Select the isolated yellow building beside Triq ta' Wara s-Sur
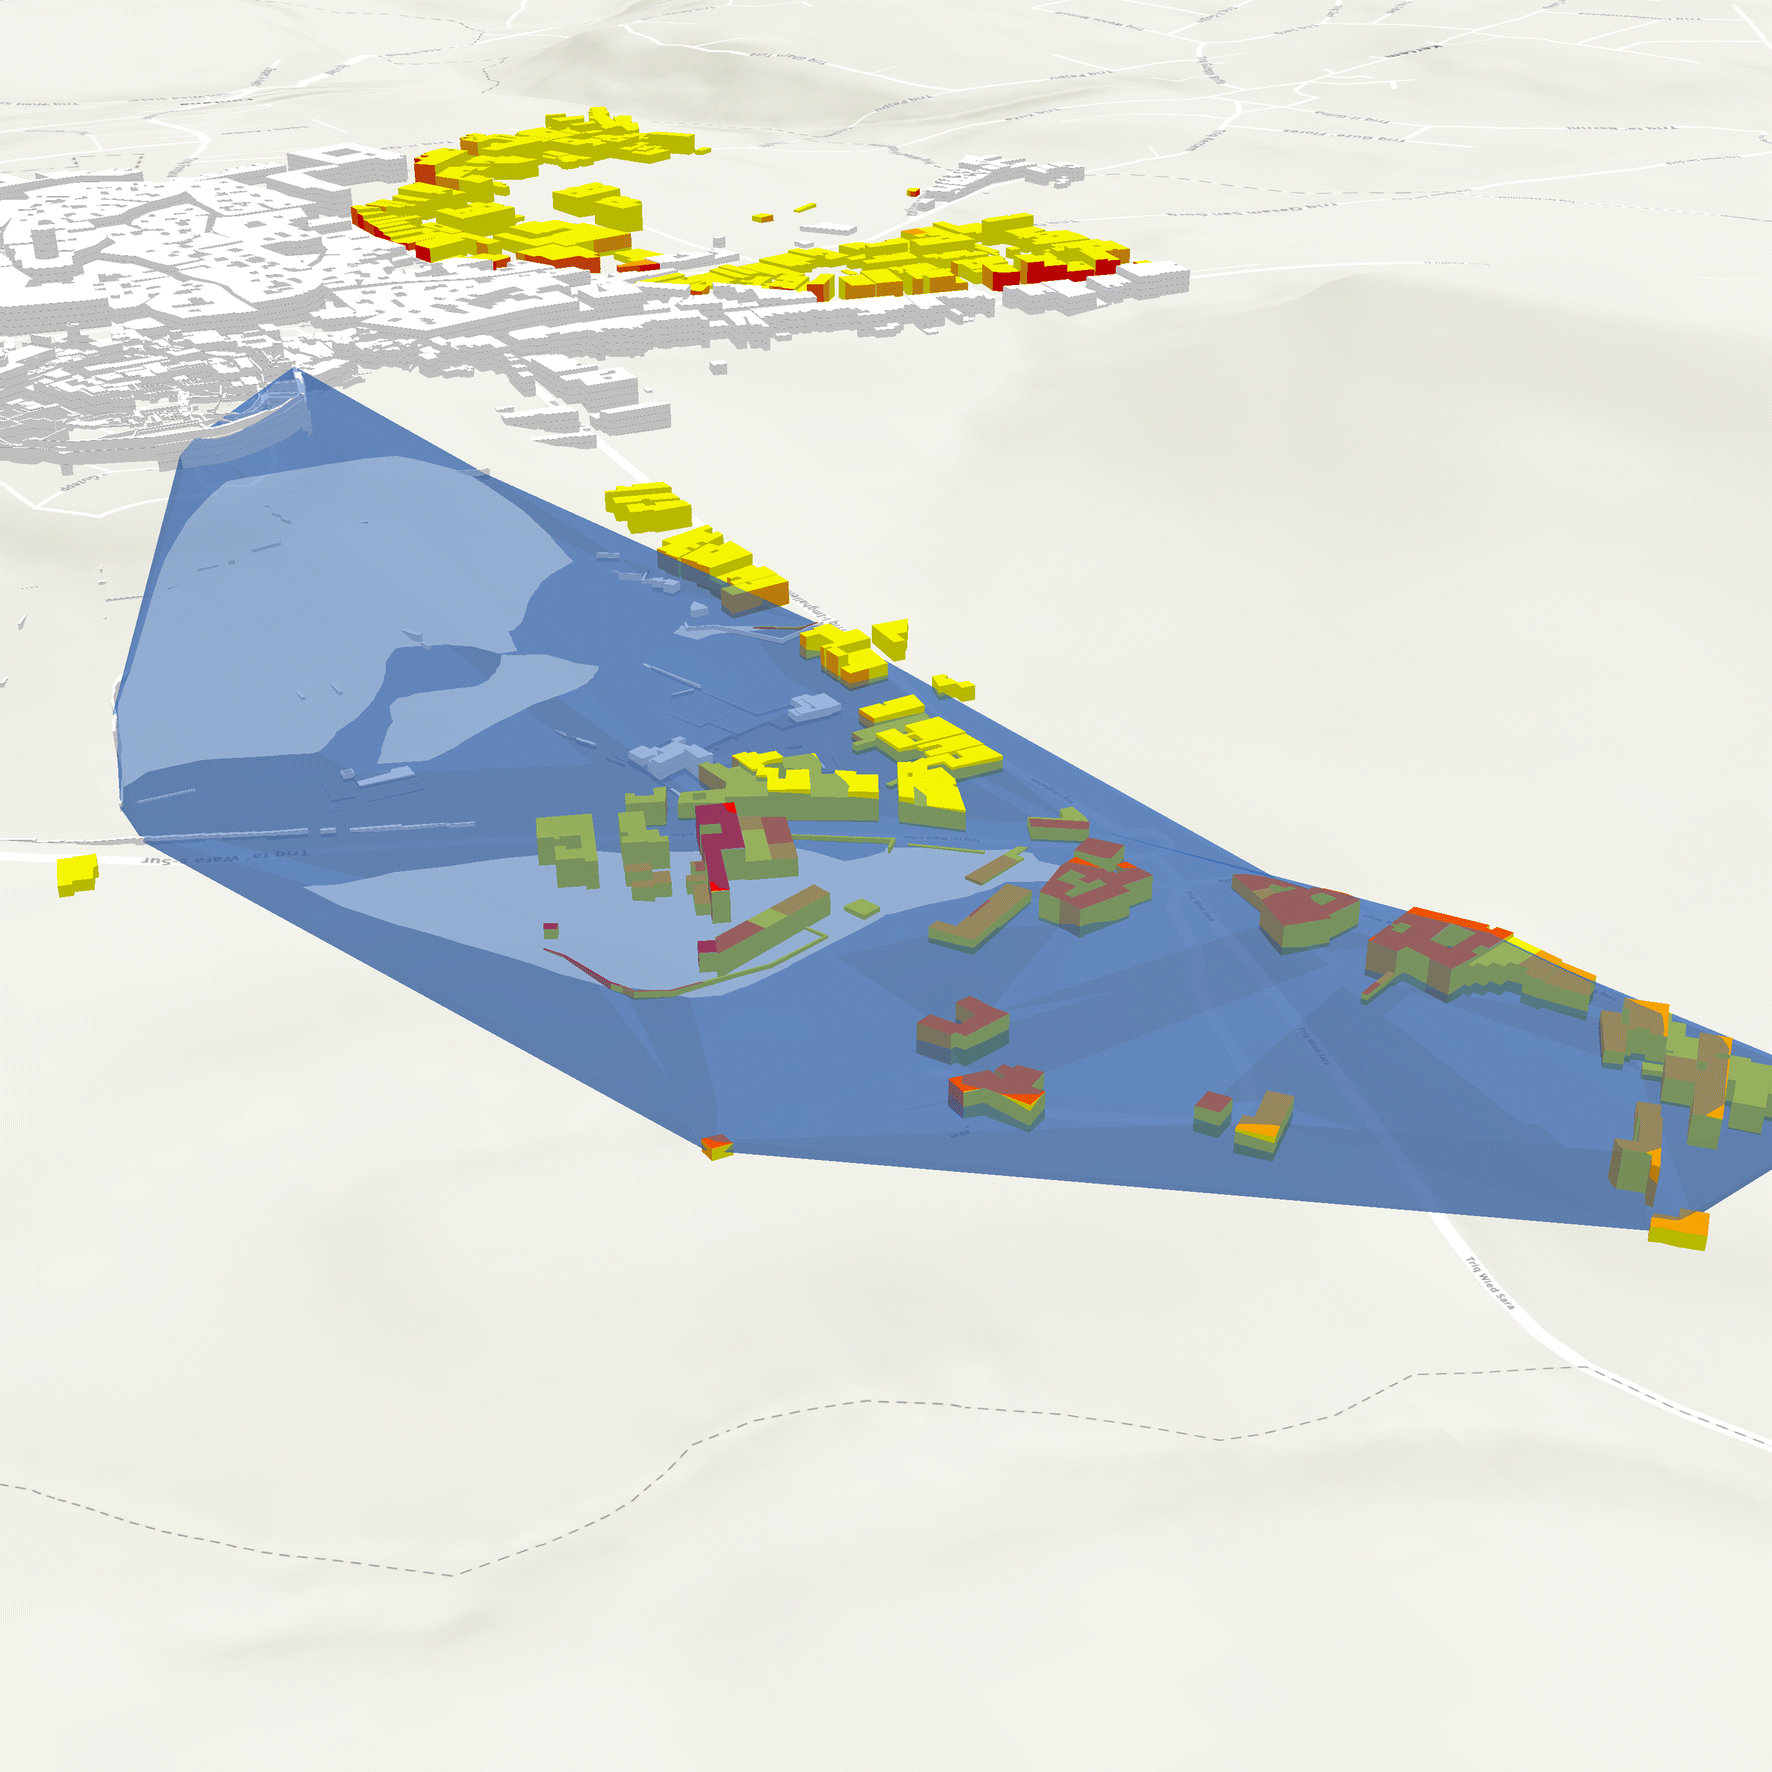 point(77,874)
